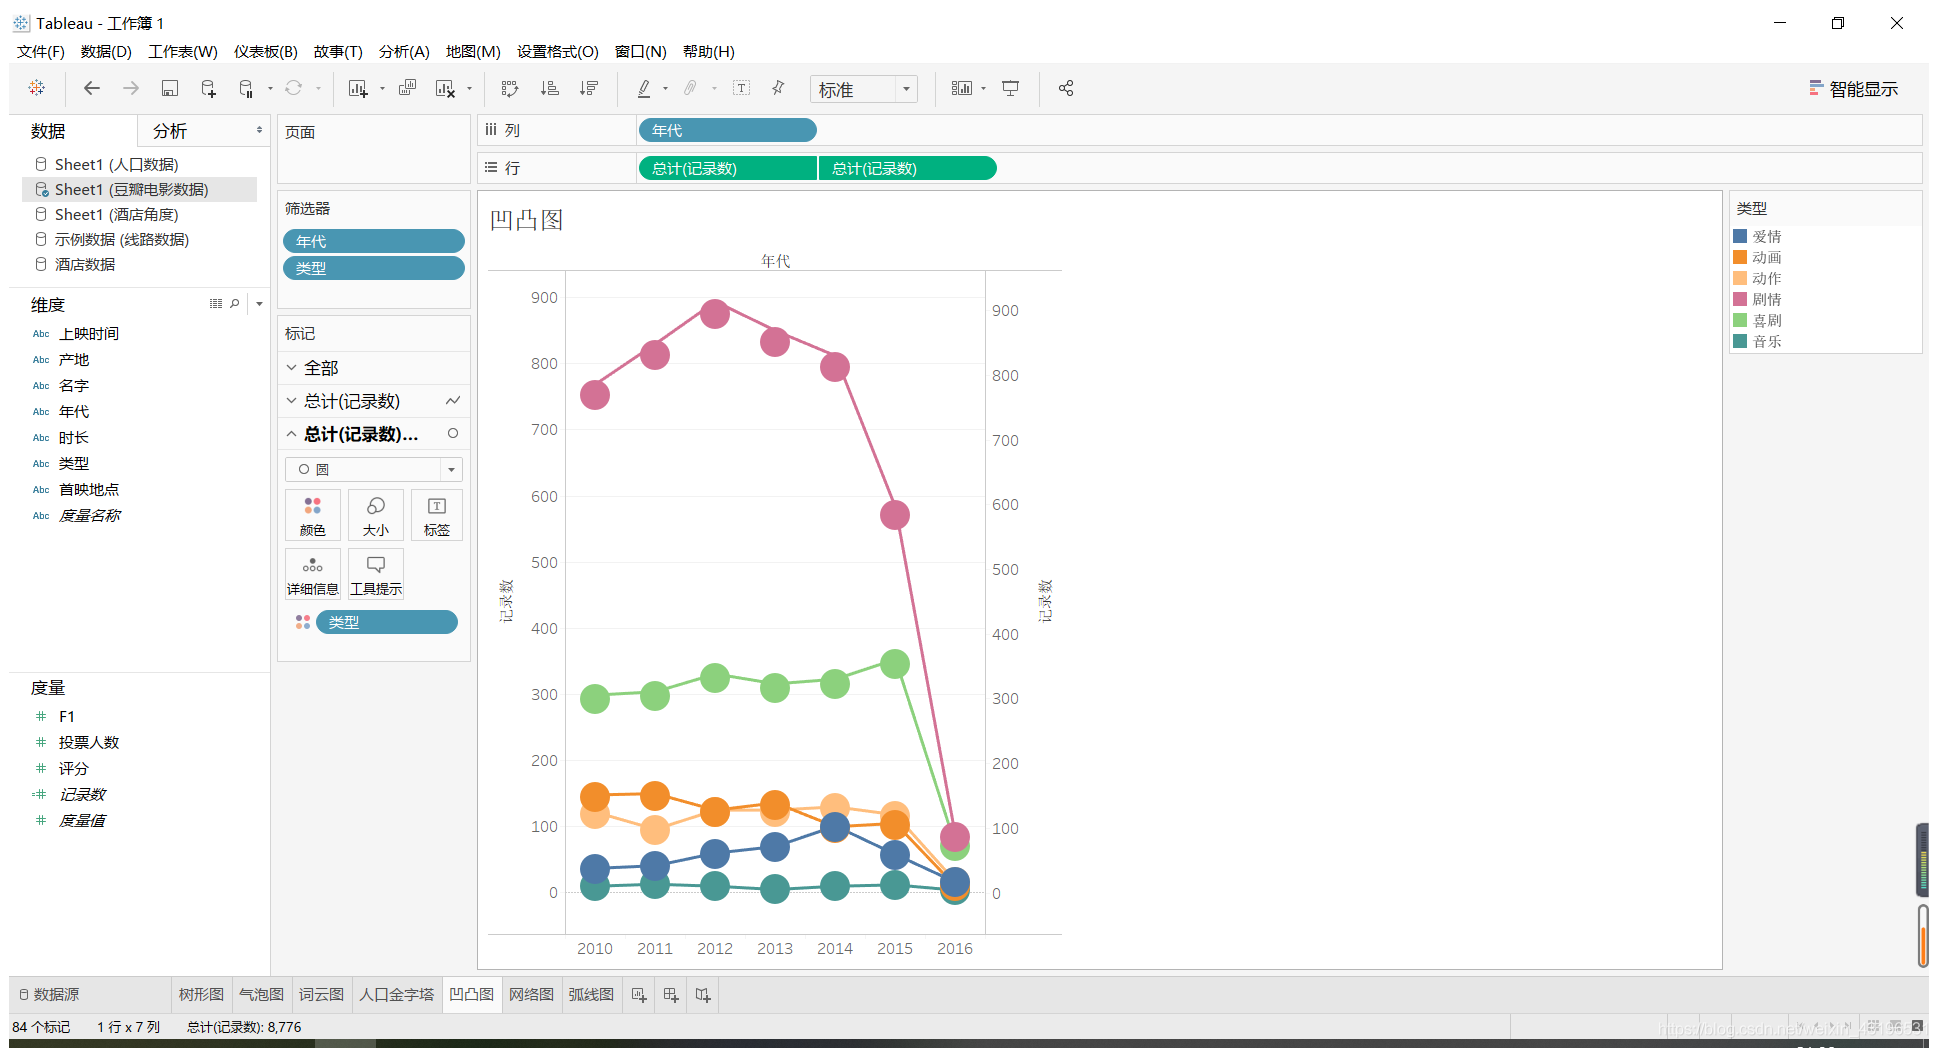1938x1048 pixels.
Task: Open the 分析(A) menu
Action: tap(404, 52)
